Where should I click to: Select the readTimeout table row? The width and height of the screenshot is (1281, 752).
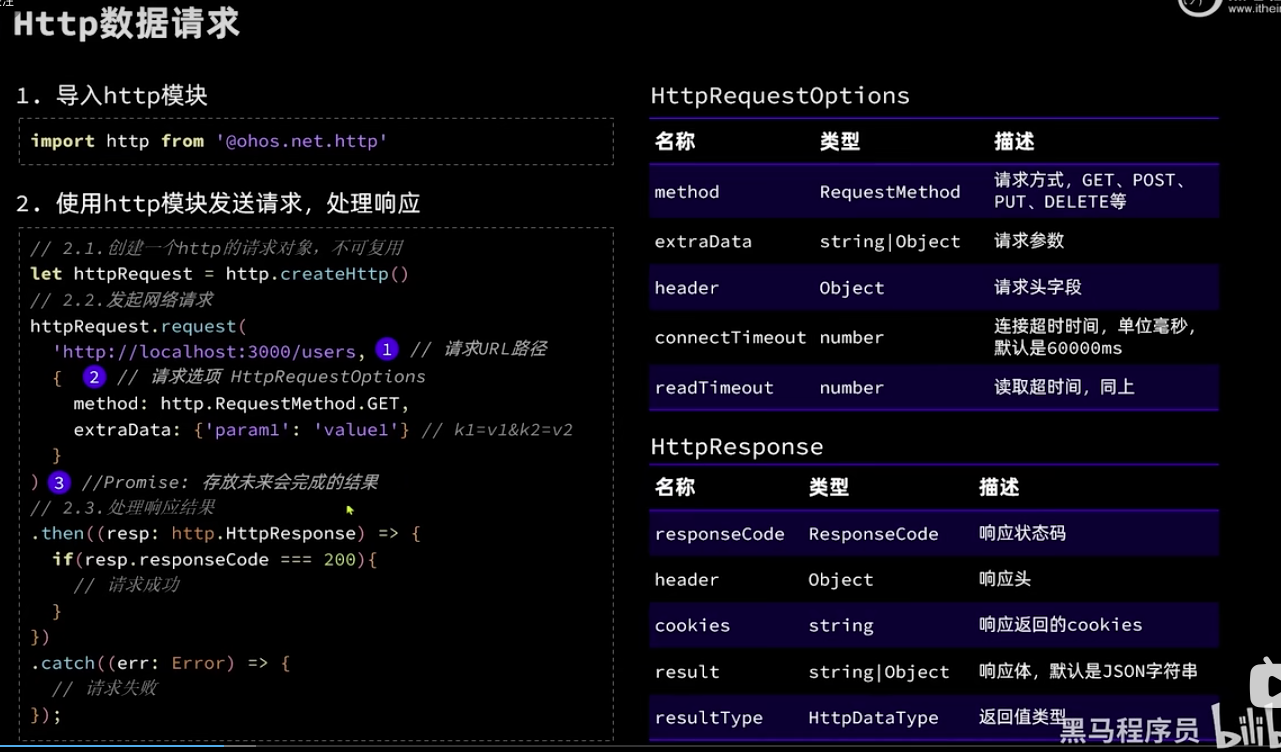point(714,388)
